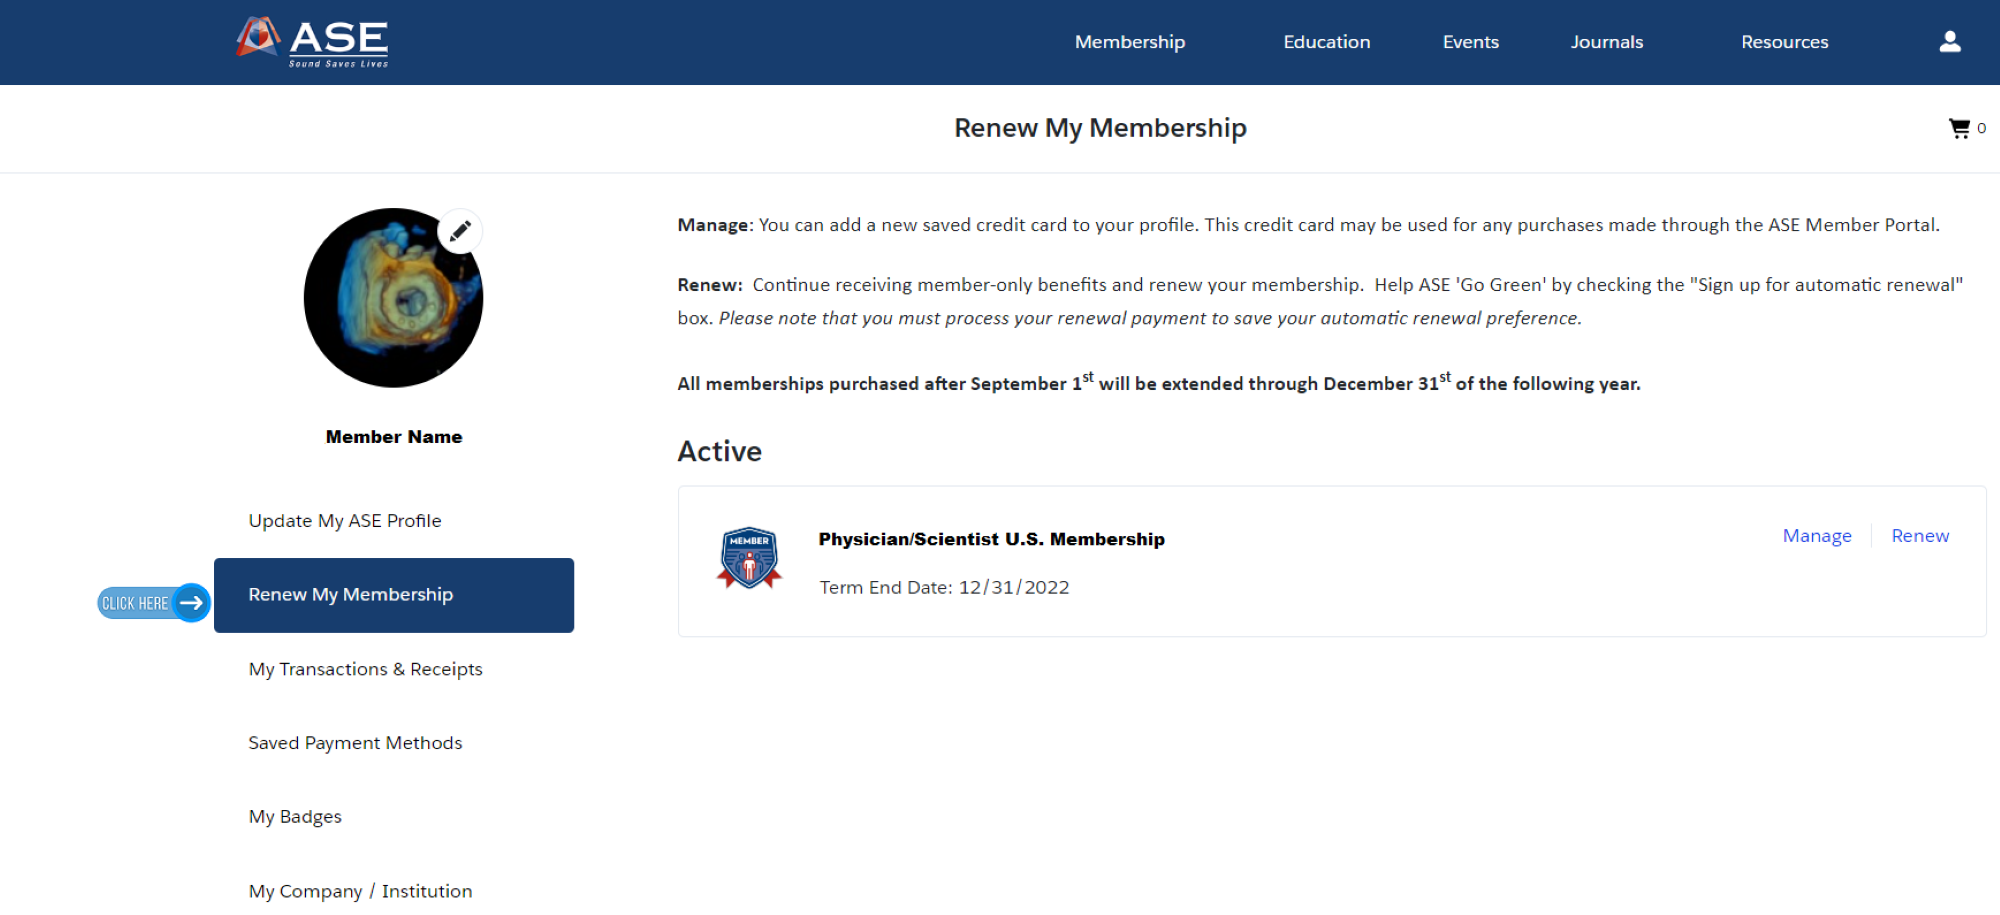Open My Company / Institution
The width and height of the screenshot is (2000, 915).
(360, 891)
